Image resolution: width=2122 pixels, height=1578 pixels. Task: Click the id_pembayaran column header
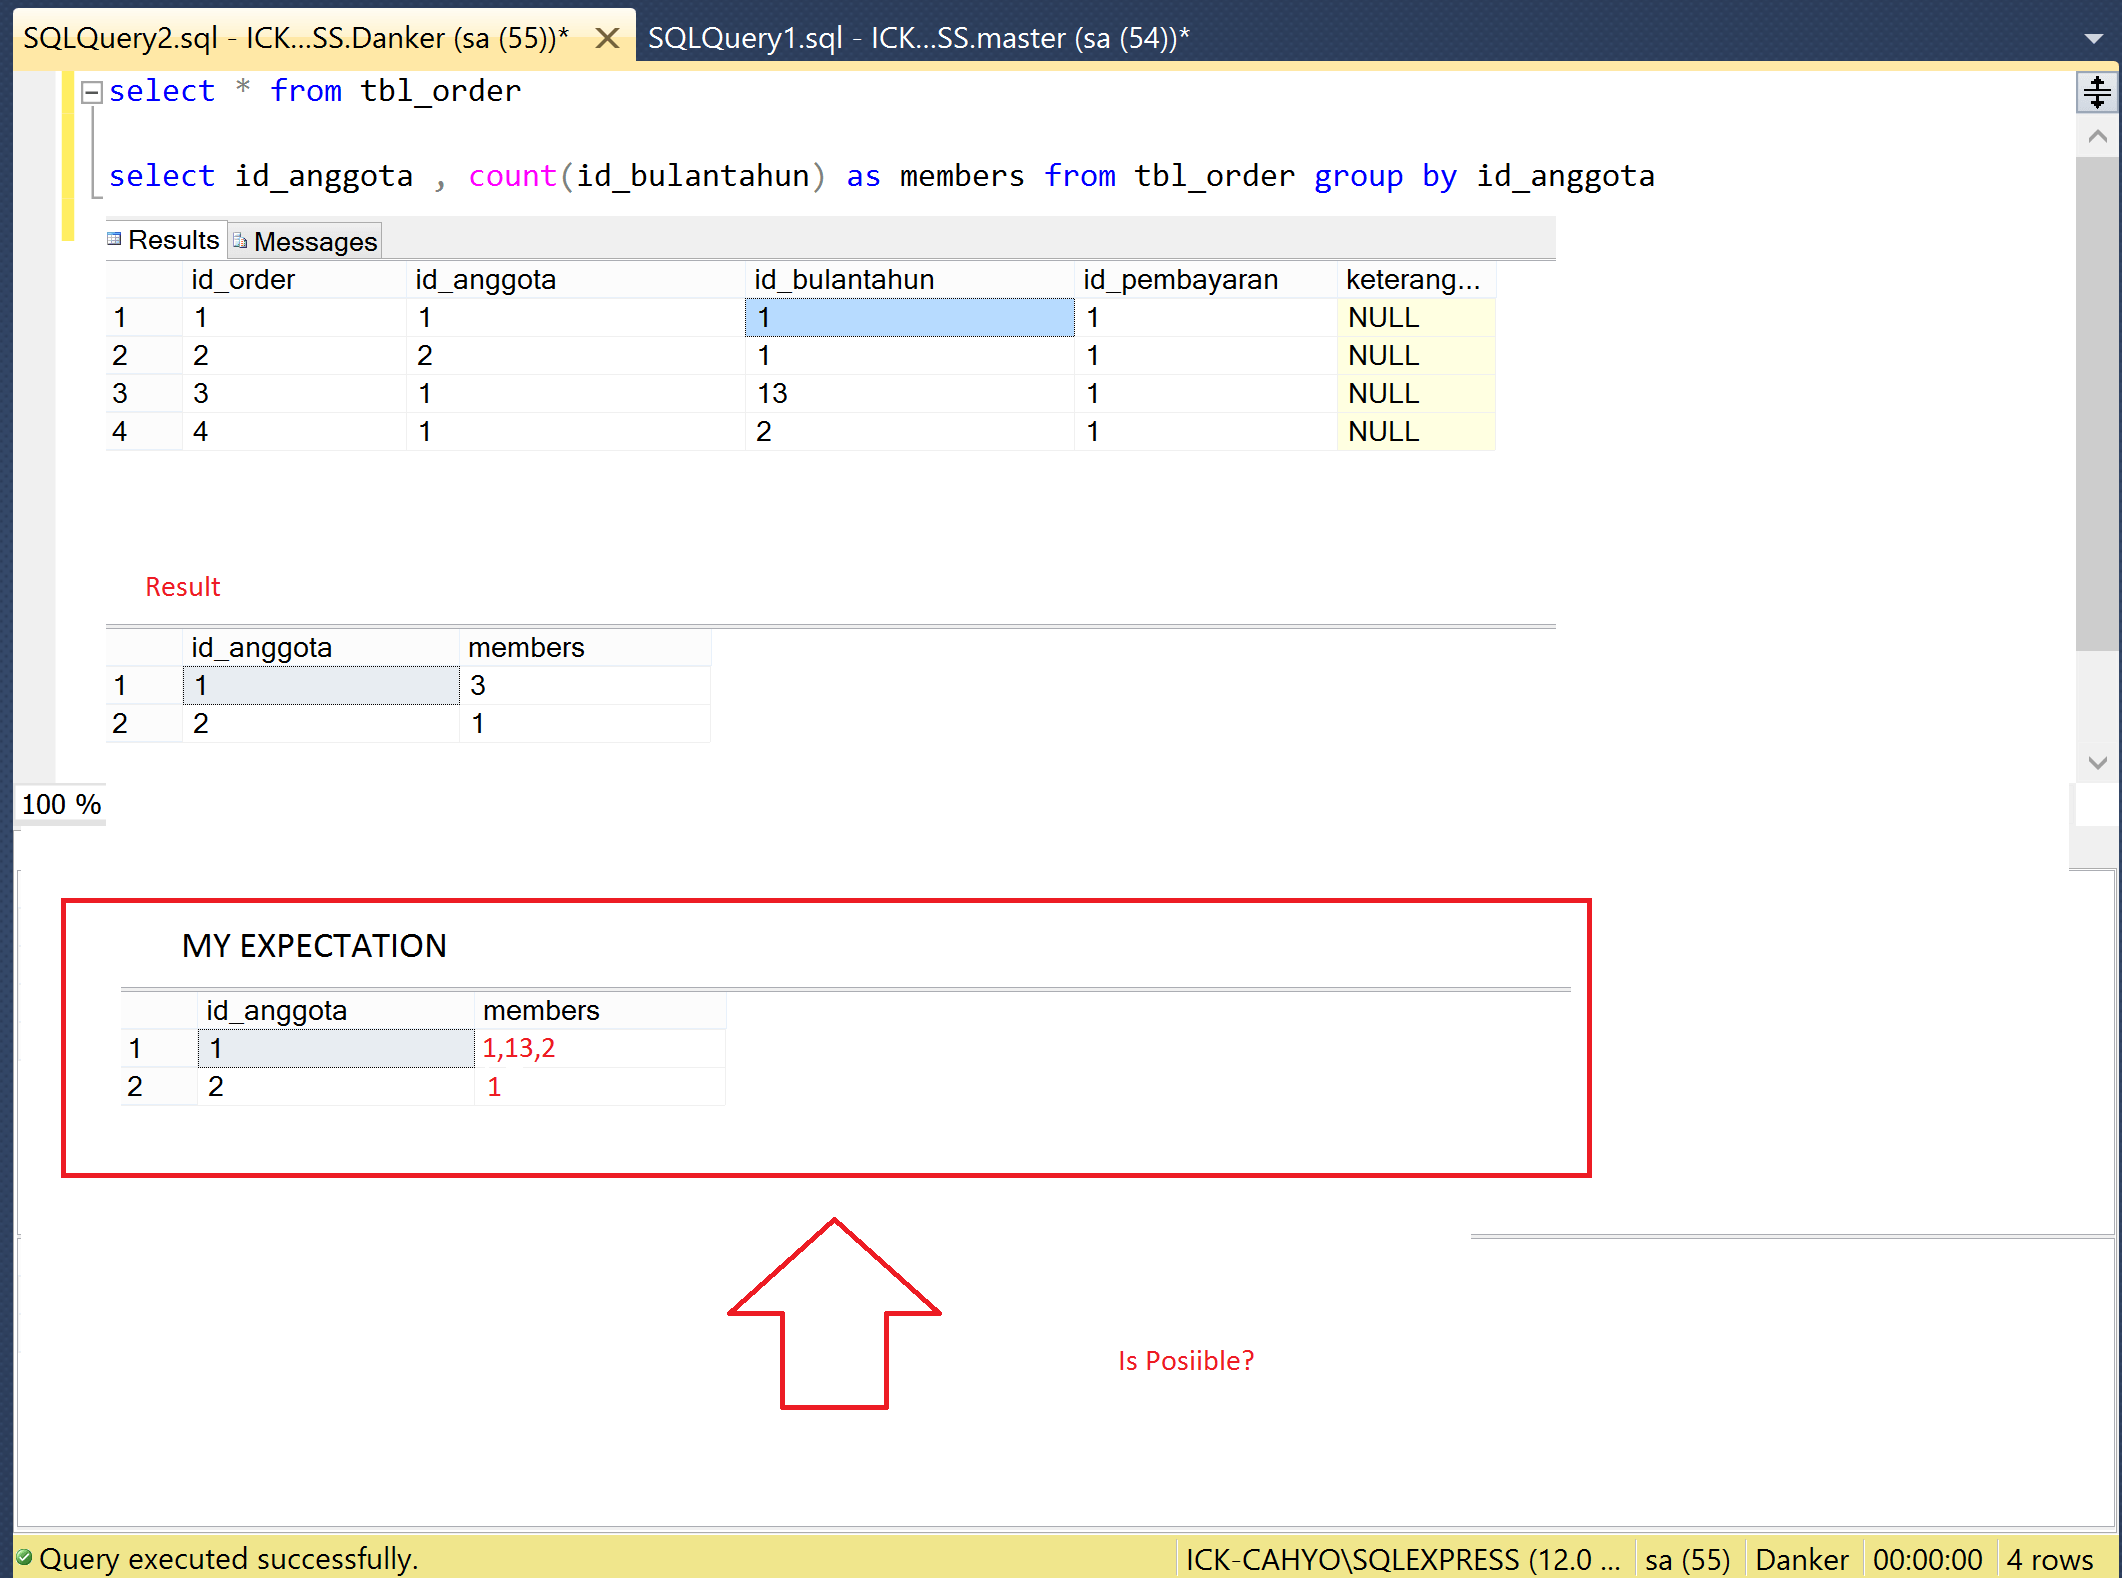pos(1180,280)
